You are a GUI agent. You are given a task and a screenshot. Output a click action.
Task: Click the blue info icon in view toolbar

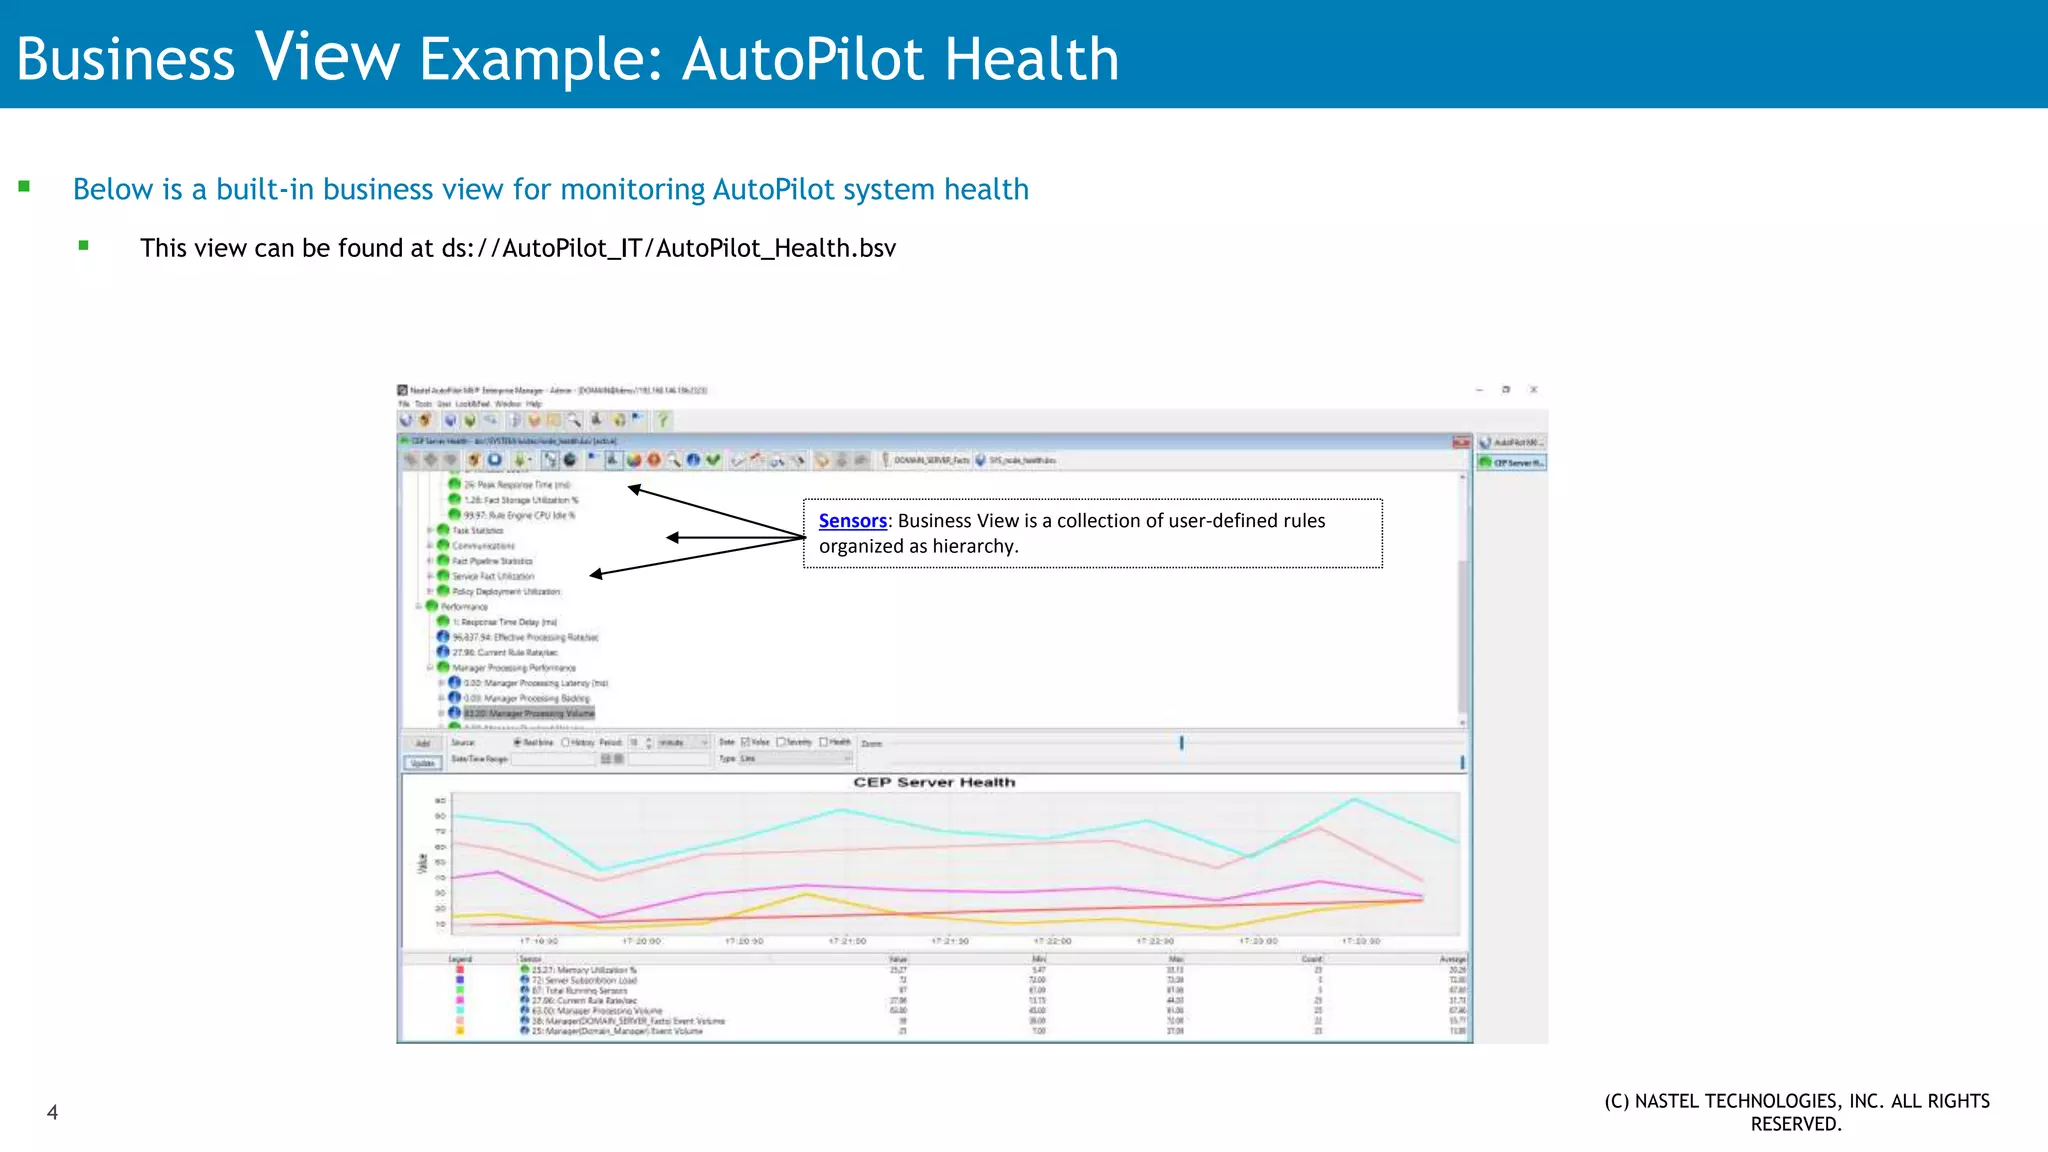pos(693,460)
